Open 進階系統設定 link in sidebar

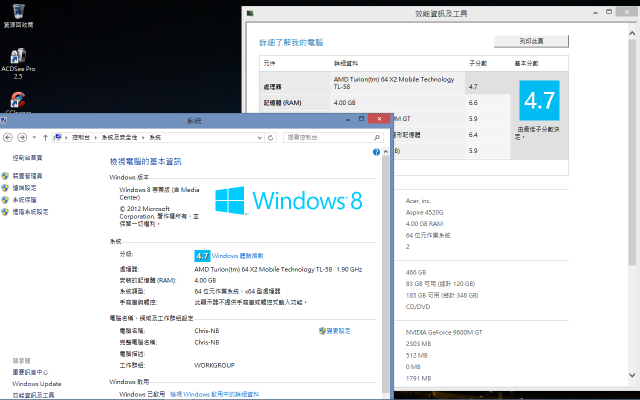click(x=30, y=212)
